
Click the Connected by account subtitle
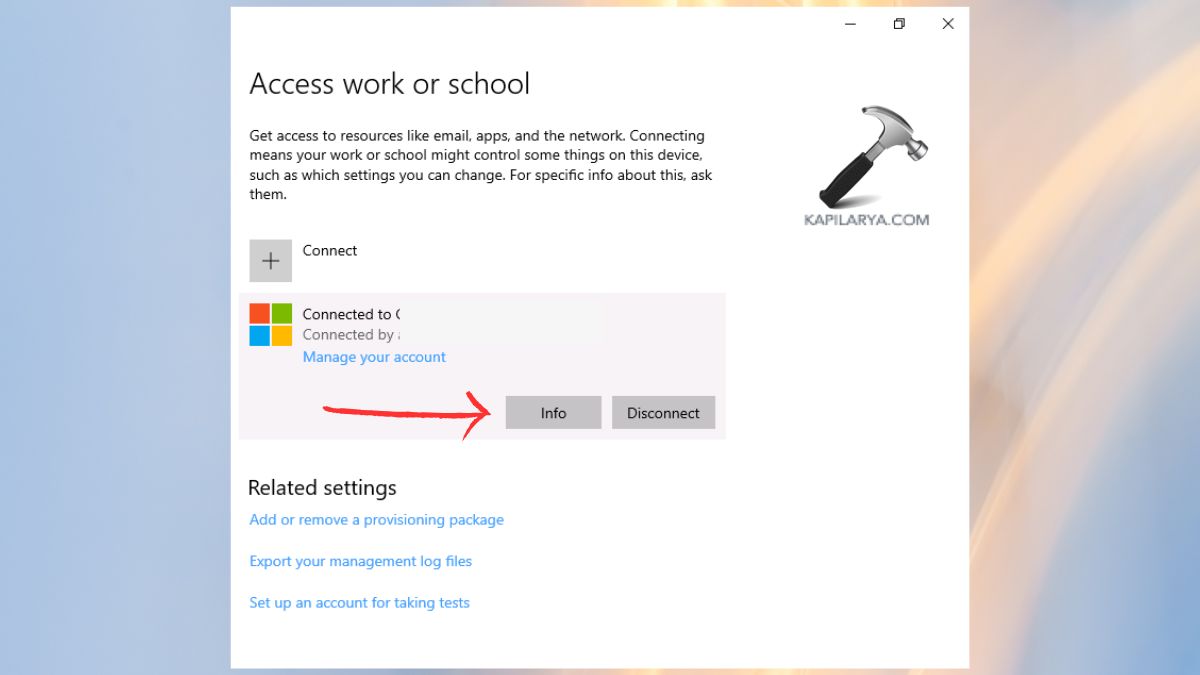pos(350,335)
